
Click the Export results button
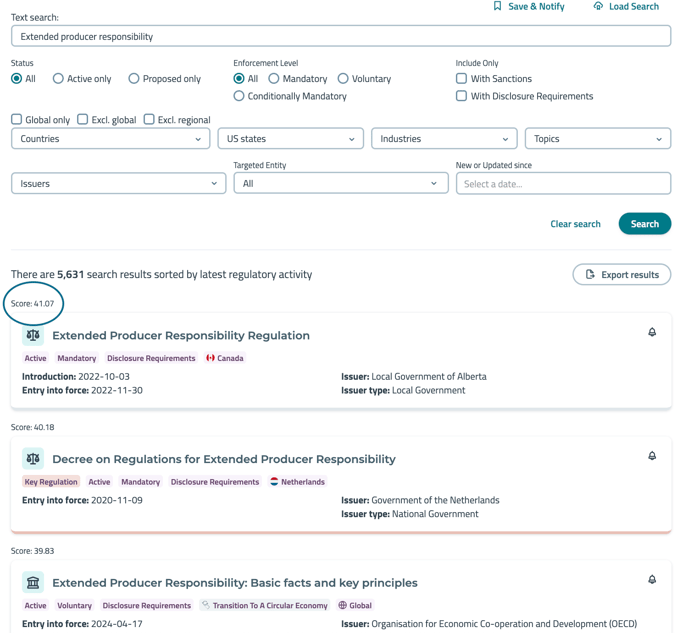621,274
